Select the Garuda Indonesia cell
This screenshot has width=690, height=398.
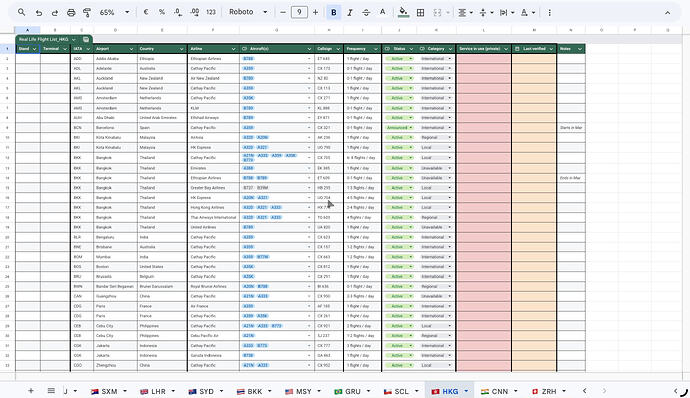tap(213, 355)
